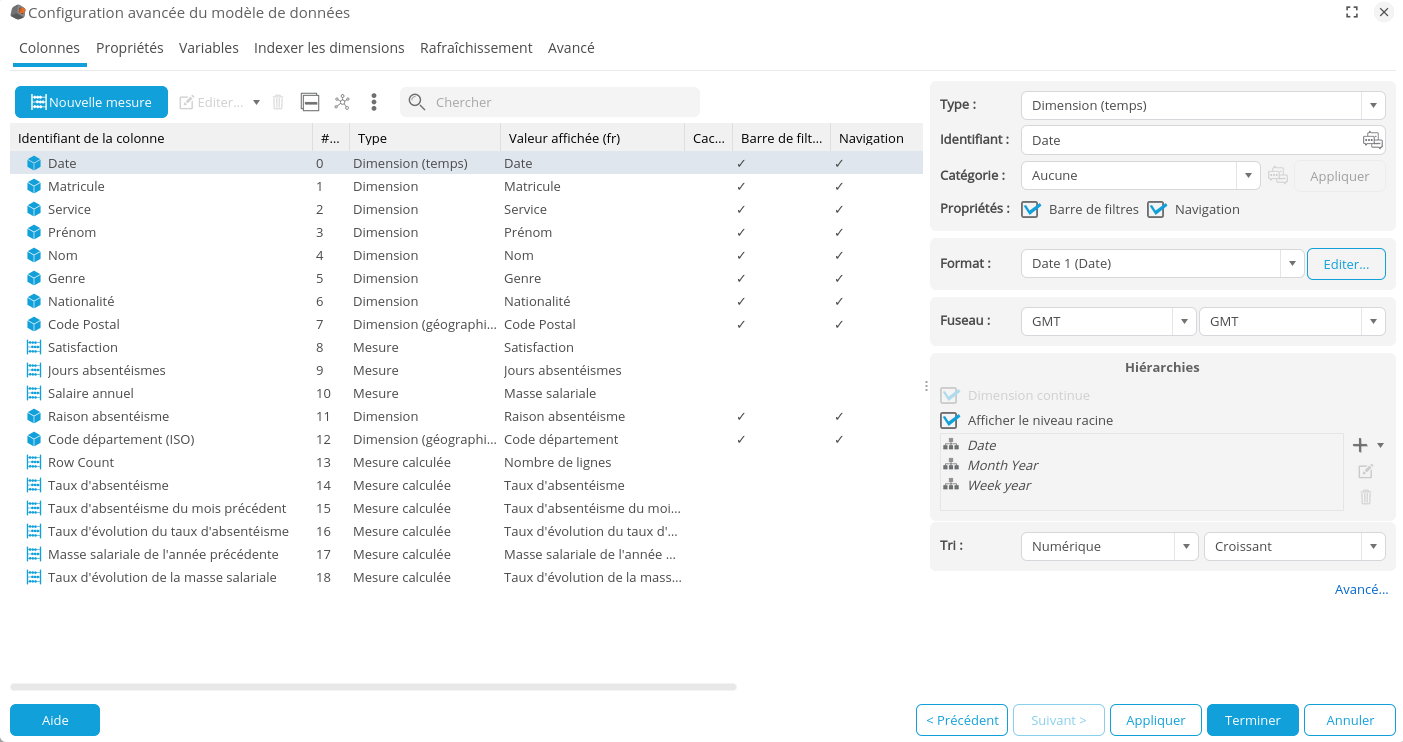Click the plus icon to add hierarchy

click(x=1359, y=445)
